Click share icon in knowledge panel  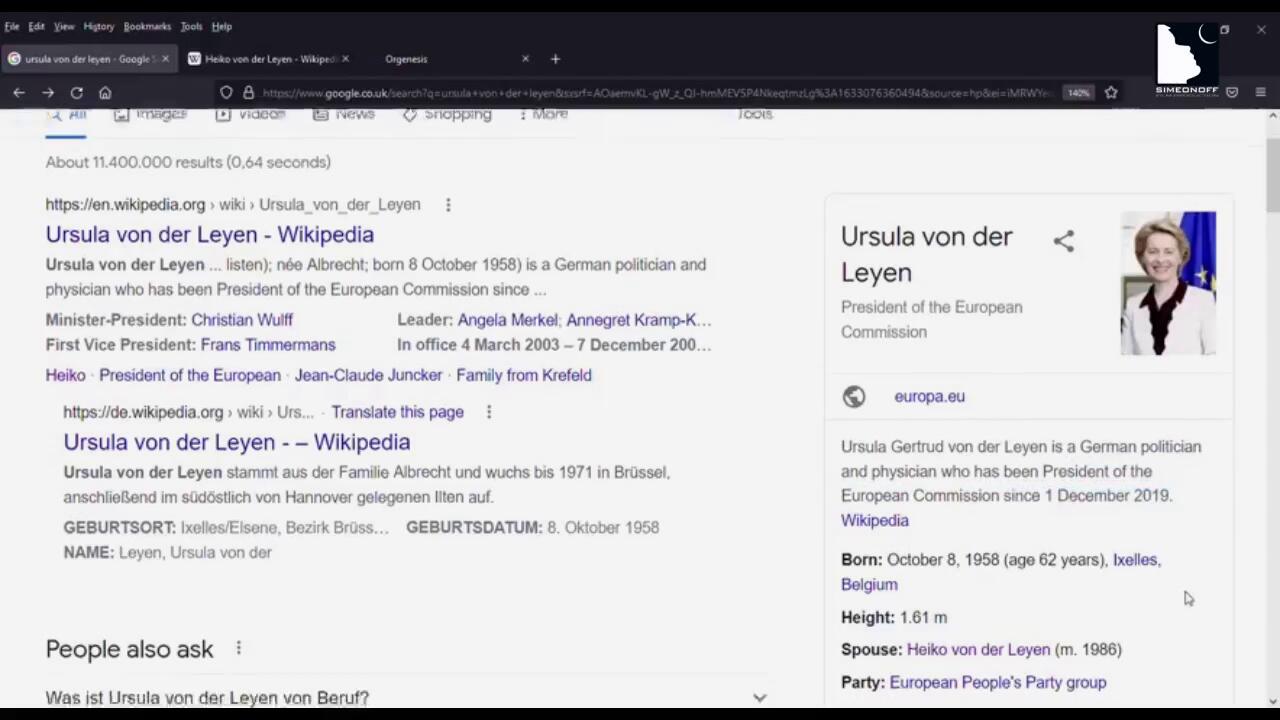(1063, 241)
